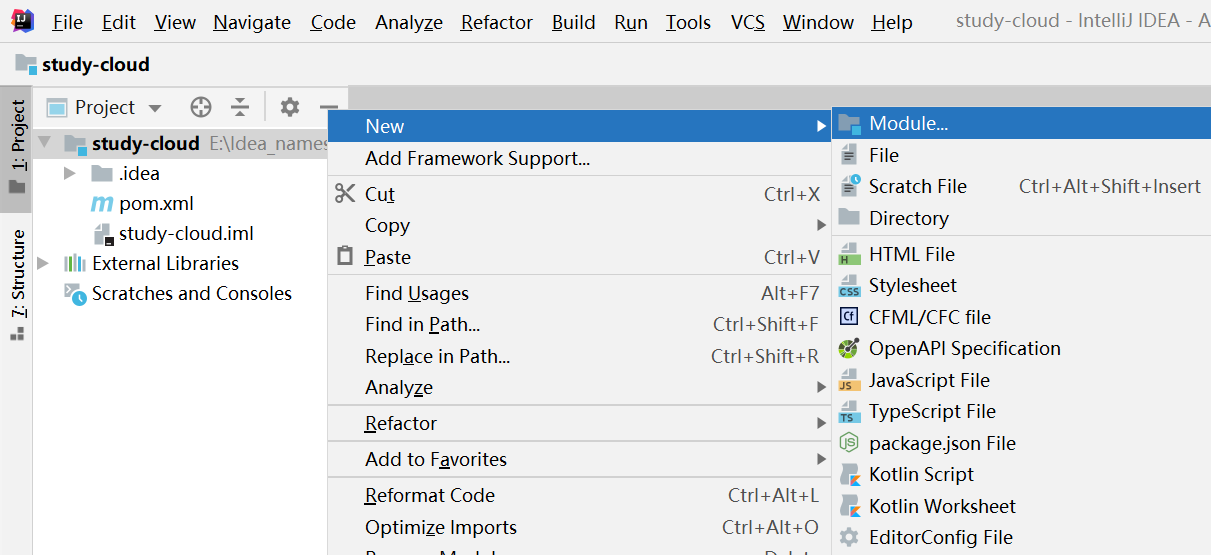Expand the .idea folder

point(69,174)
